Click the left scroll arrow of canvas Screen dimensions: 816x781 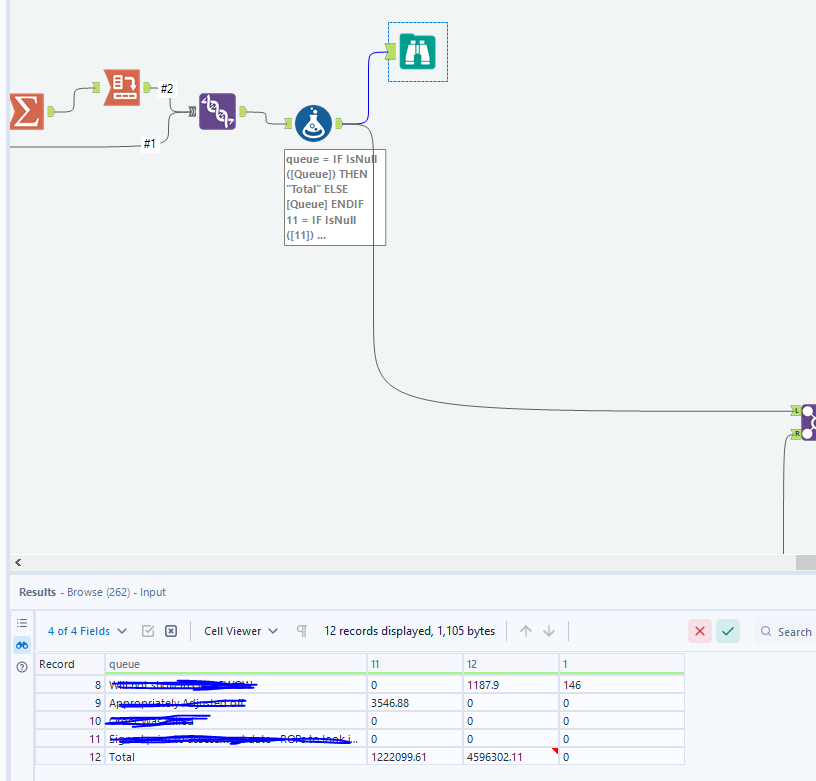[x=18, y=562]
